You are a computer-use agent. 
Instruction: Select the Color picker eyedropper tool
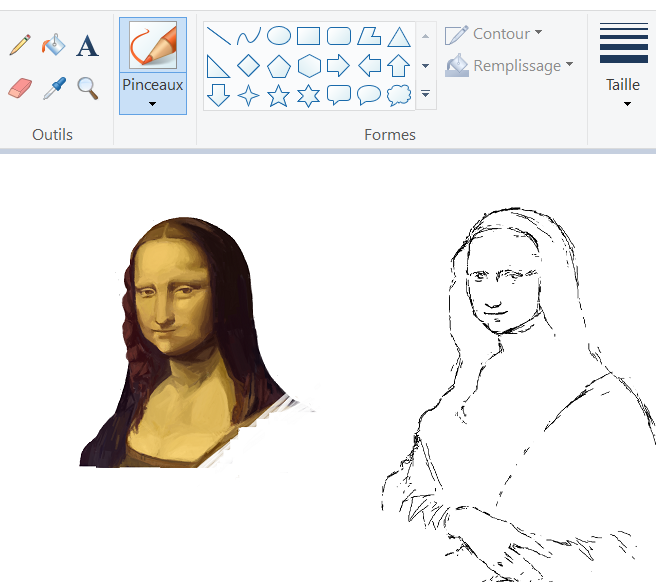54,88
